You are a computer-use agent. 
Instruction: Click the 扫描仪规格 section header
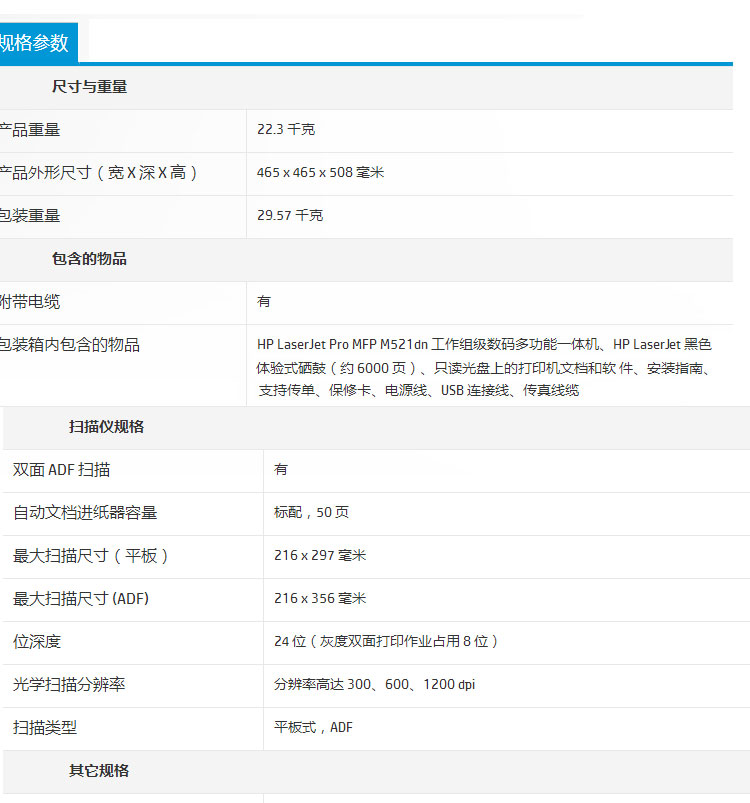(x=106, y=427)
